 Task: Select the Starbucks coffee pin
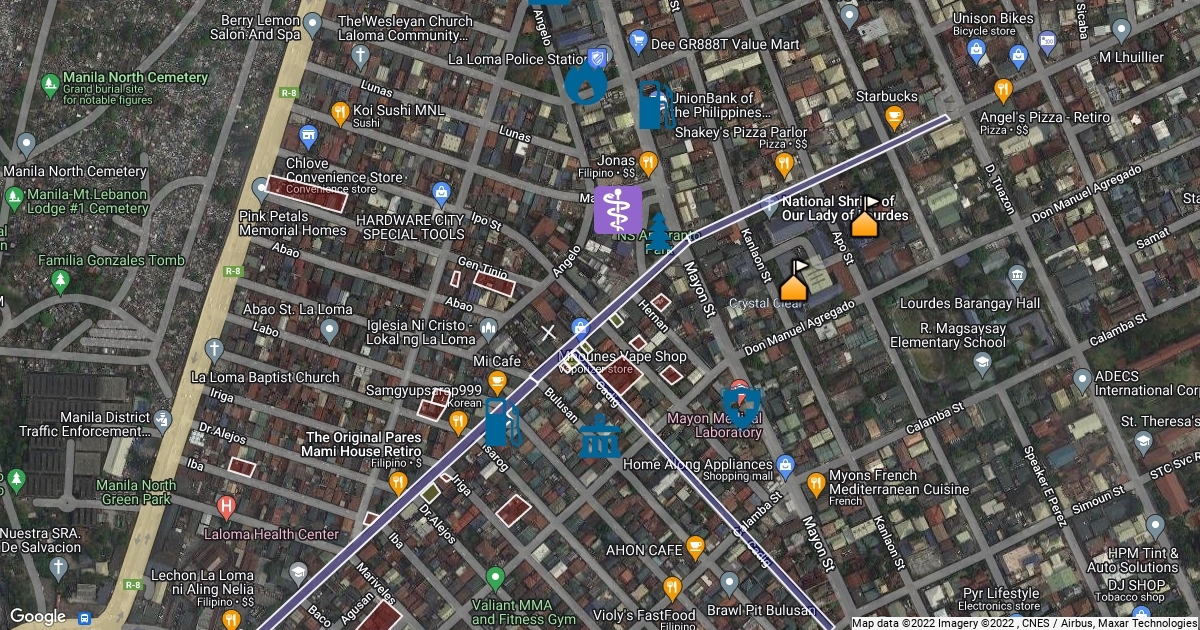[894, 119]
